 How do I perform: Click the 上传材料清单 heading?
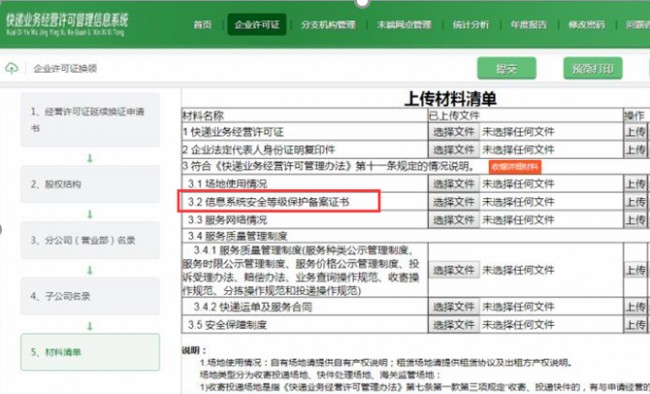[x=451, y=99]
